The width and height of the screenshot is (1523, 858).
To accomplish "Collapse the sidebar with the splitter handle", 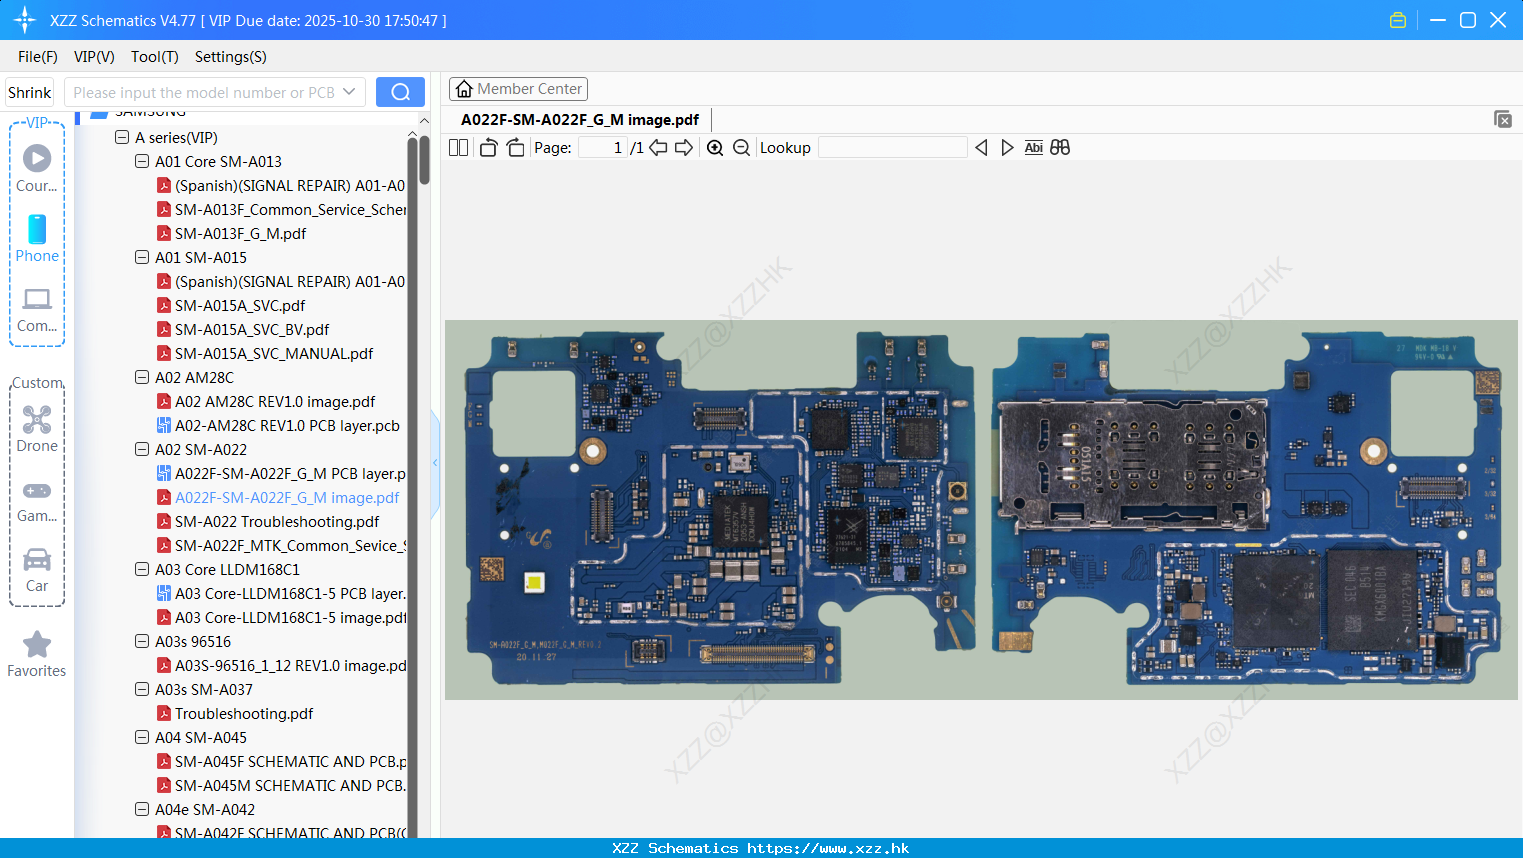I will click(x=435, y=463).
